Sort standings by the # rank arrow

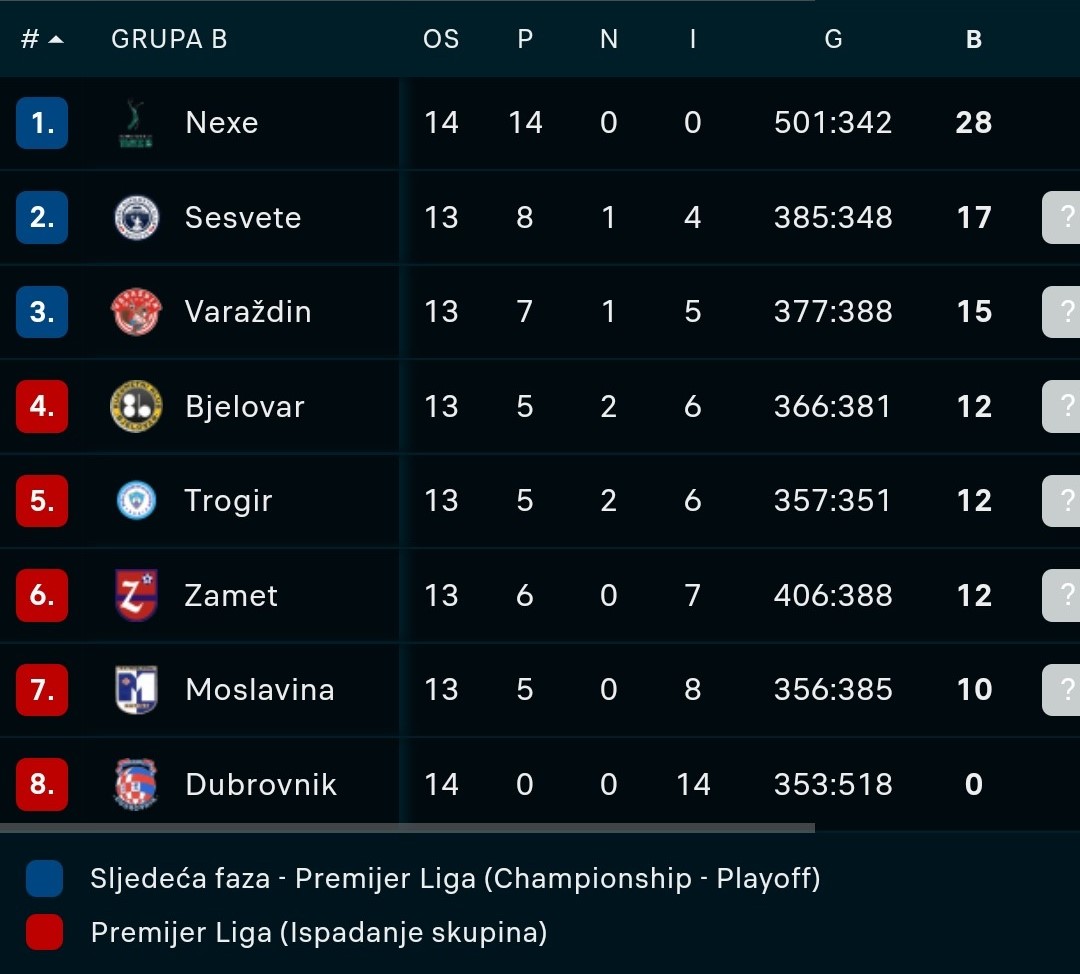click(56, 40)
